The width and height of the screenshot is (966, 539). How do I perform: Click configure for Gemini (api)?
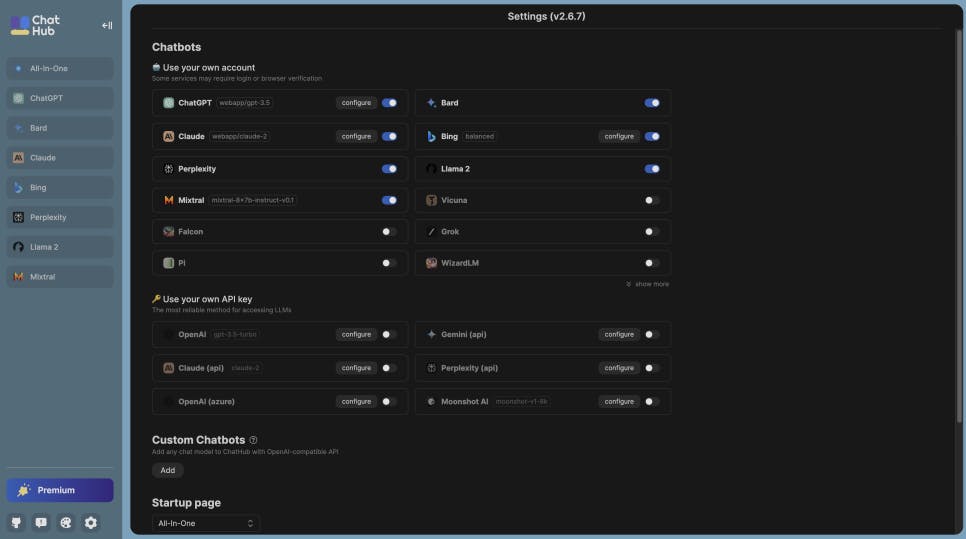[619, 334]
